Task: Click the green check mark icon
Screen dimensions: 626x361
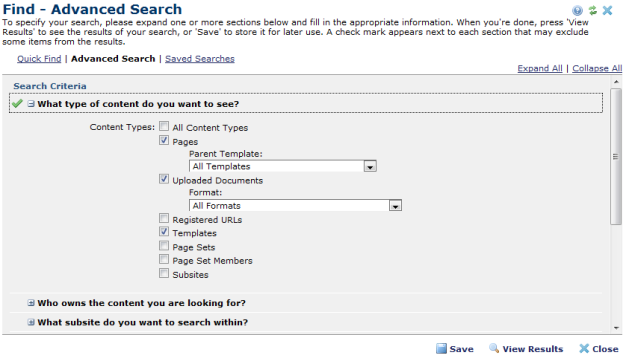Action: click(x=17, y=104)
